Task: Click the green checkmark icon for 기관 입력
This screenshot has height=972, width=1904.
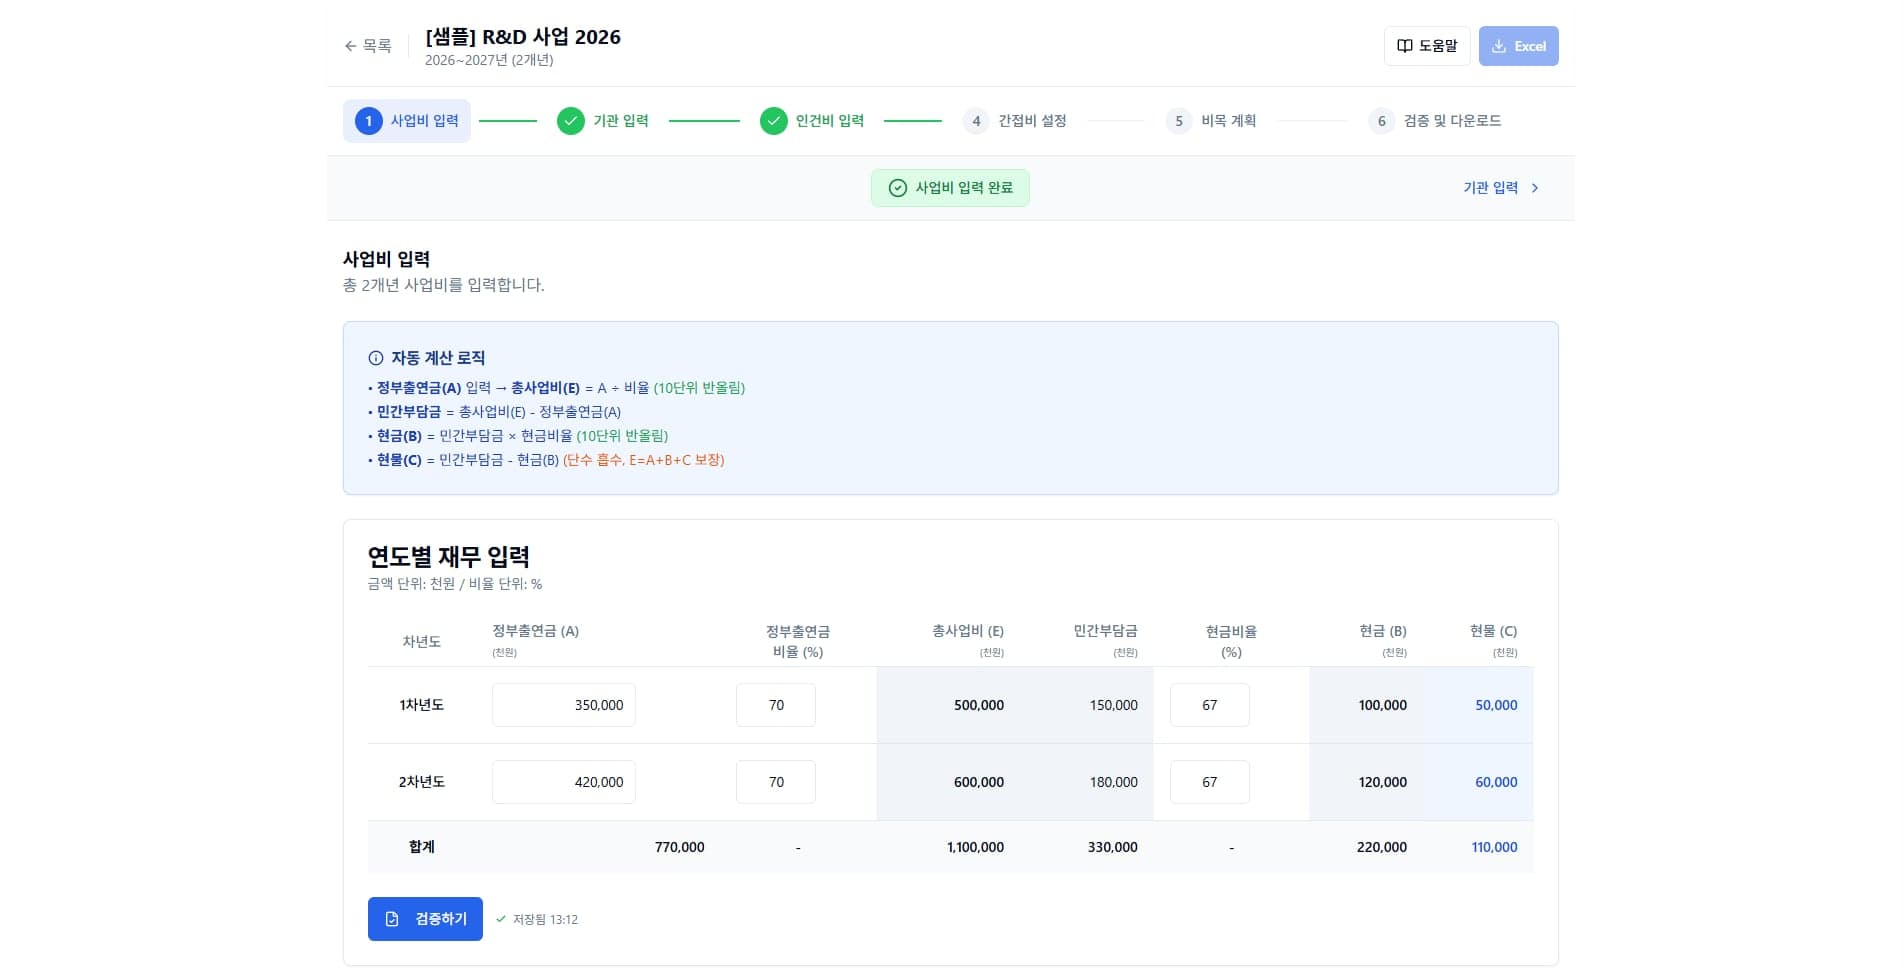Action: click(571, 121)
